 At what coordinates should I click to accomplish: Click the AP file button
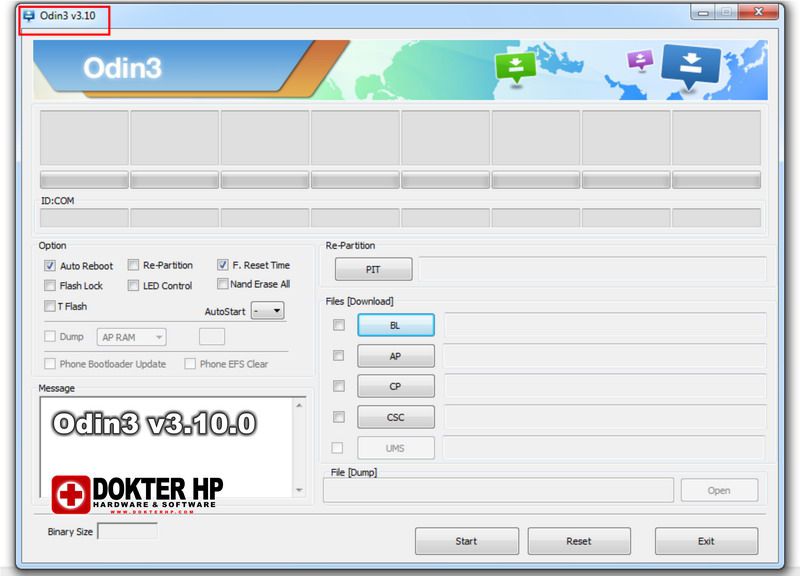pyautogui.click(x=396, y=356)
